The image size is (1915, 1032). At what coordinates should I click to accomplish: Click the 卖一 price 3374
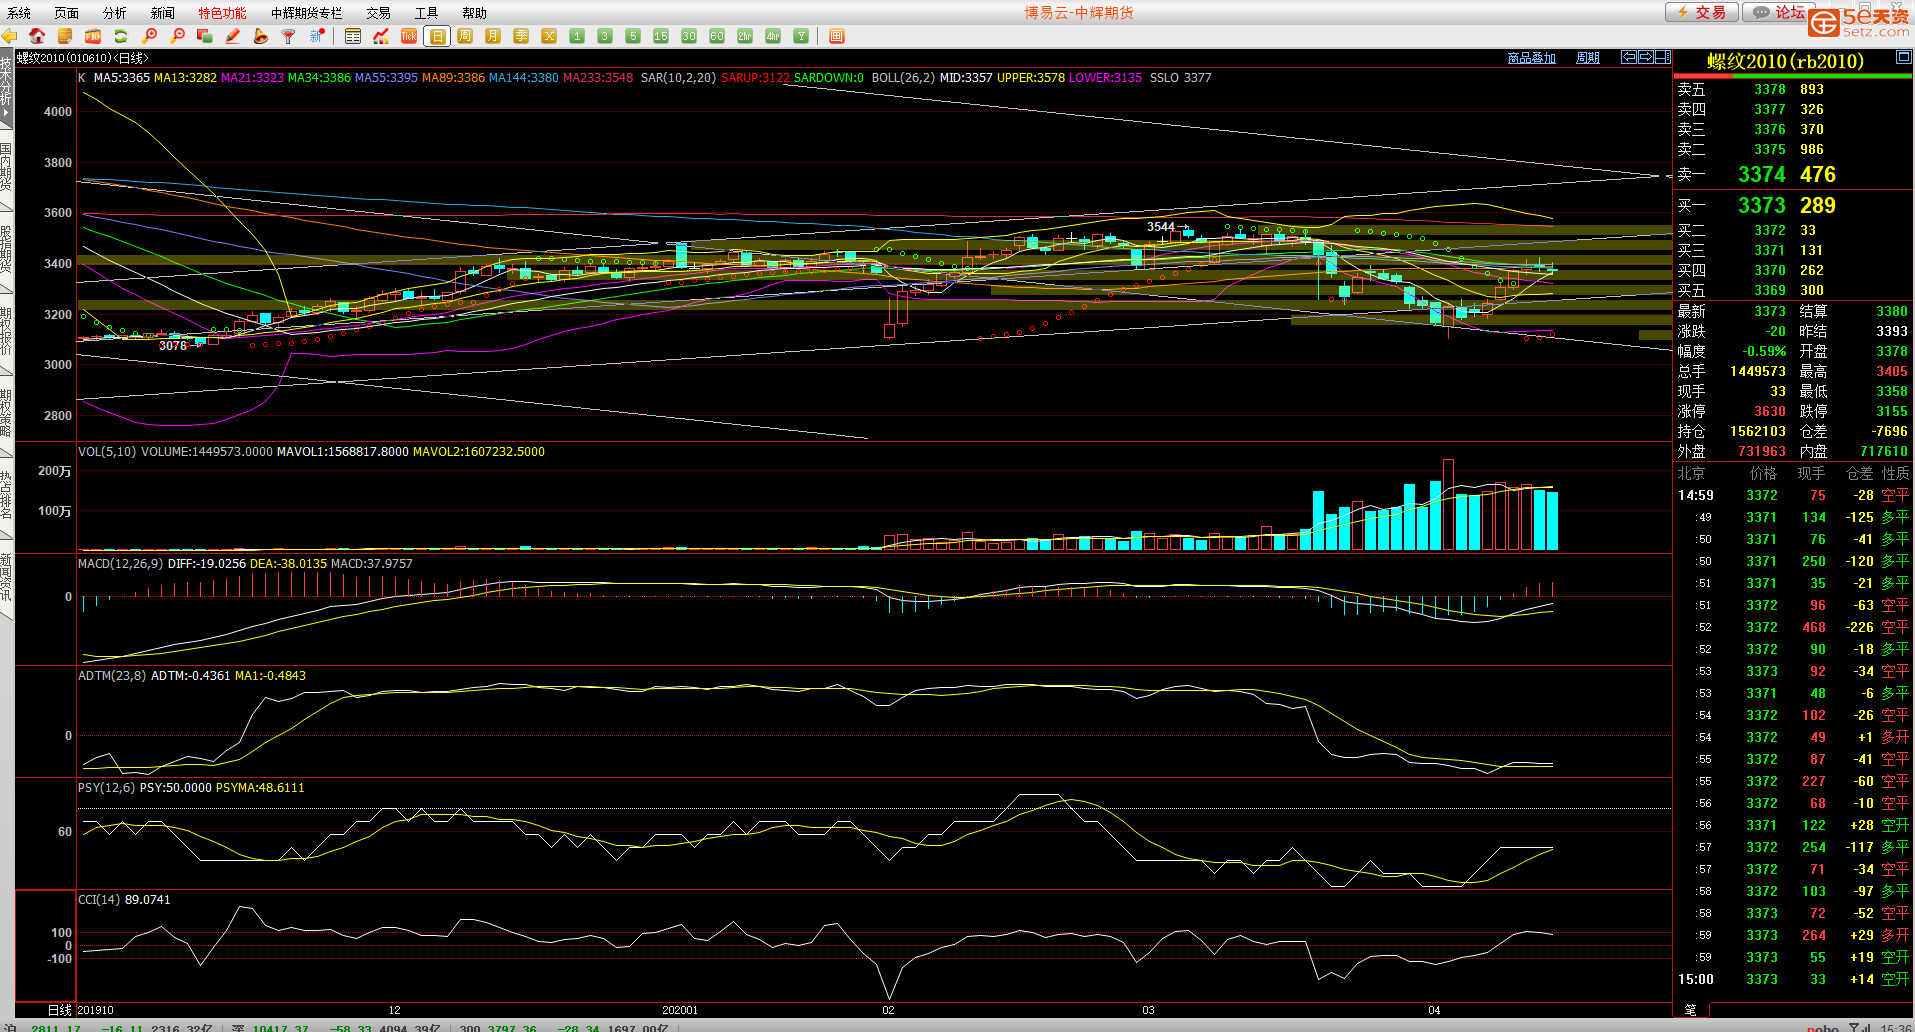1761,174
